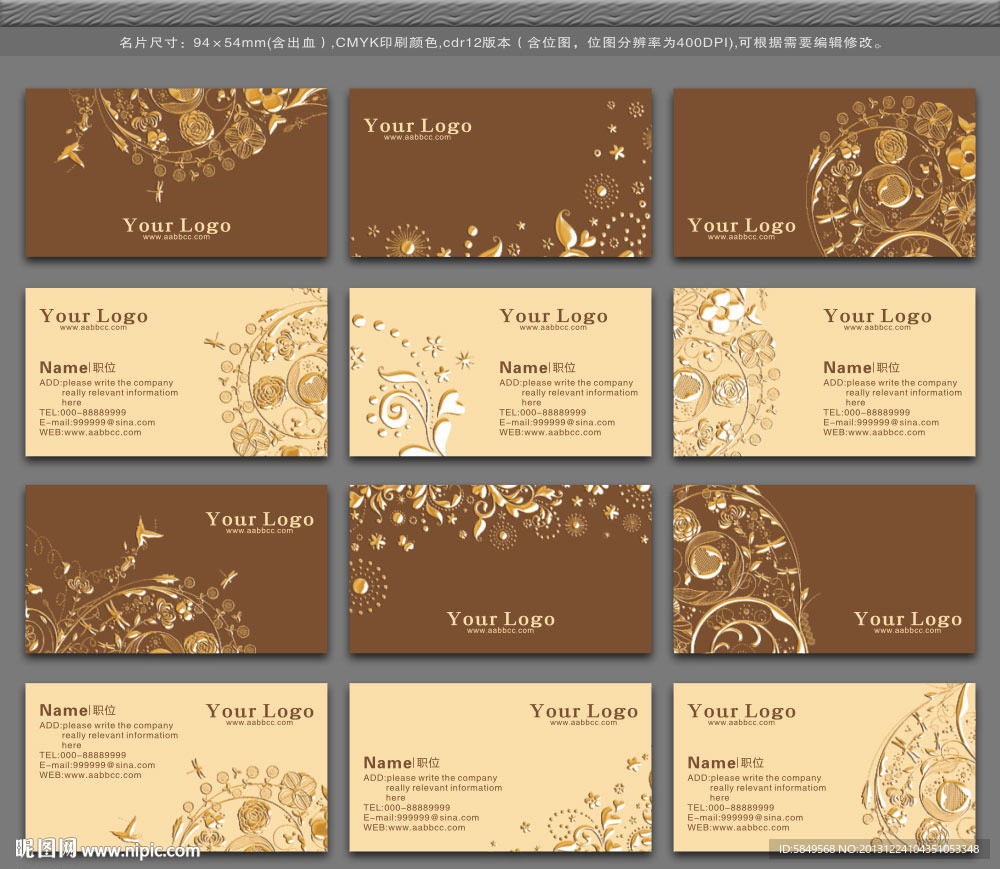Click 'Your Logo' on the dandelion brown card
Screen dimensions: 1000x869
click(x=418, y=126)
